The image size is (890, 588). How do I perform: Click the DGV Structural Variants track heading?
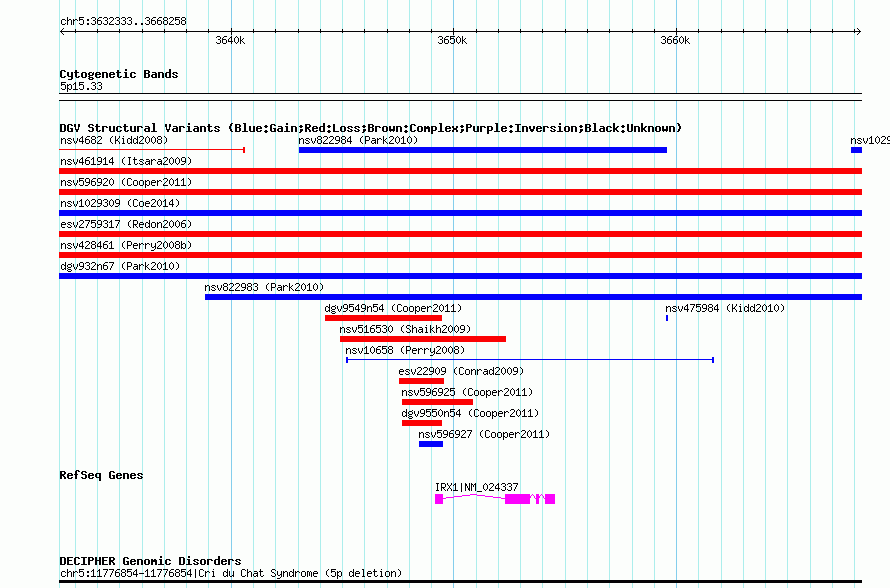click(370, 128)
